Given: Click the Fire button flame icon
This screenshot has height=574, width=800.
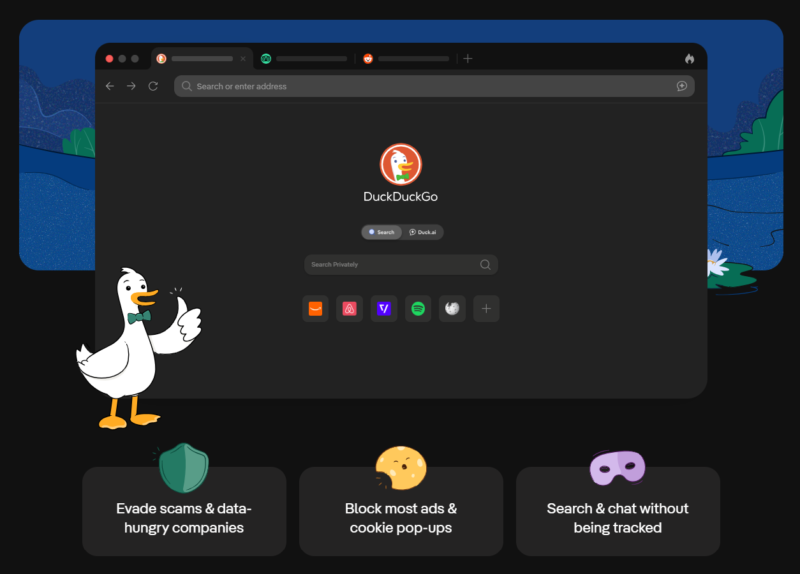Looking at the screenshot, I should click(689, 59).
